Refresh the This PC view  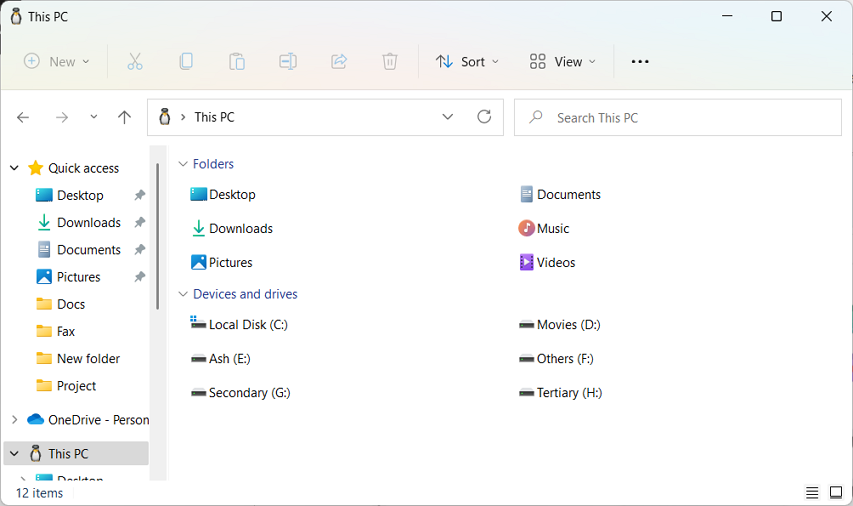click(x=484, y=116)
